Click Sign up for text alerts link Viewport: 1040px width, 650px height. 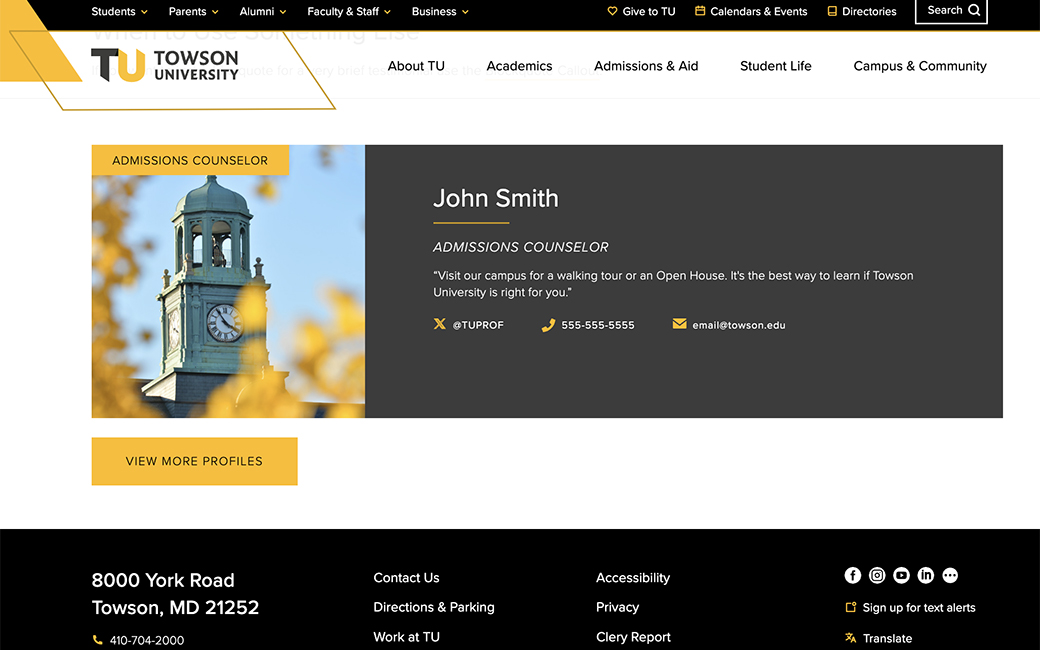click(x=919, y=608)
